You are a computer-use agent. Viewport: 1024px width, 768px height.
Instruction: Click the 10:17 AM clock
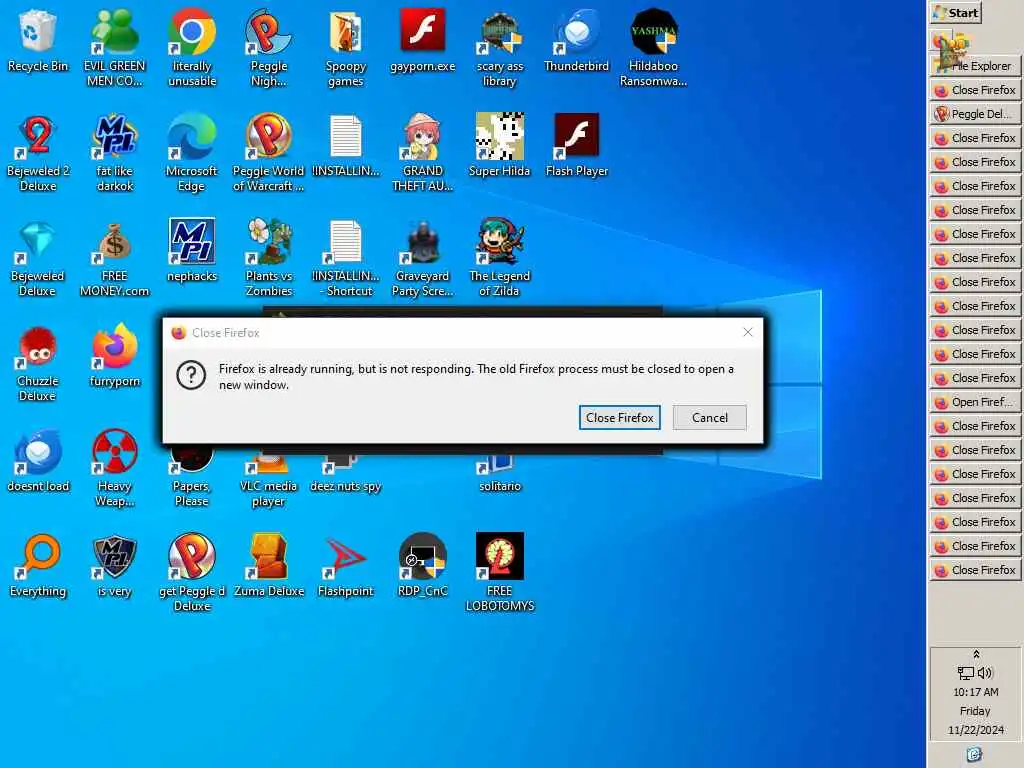[x=975, y=692]
